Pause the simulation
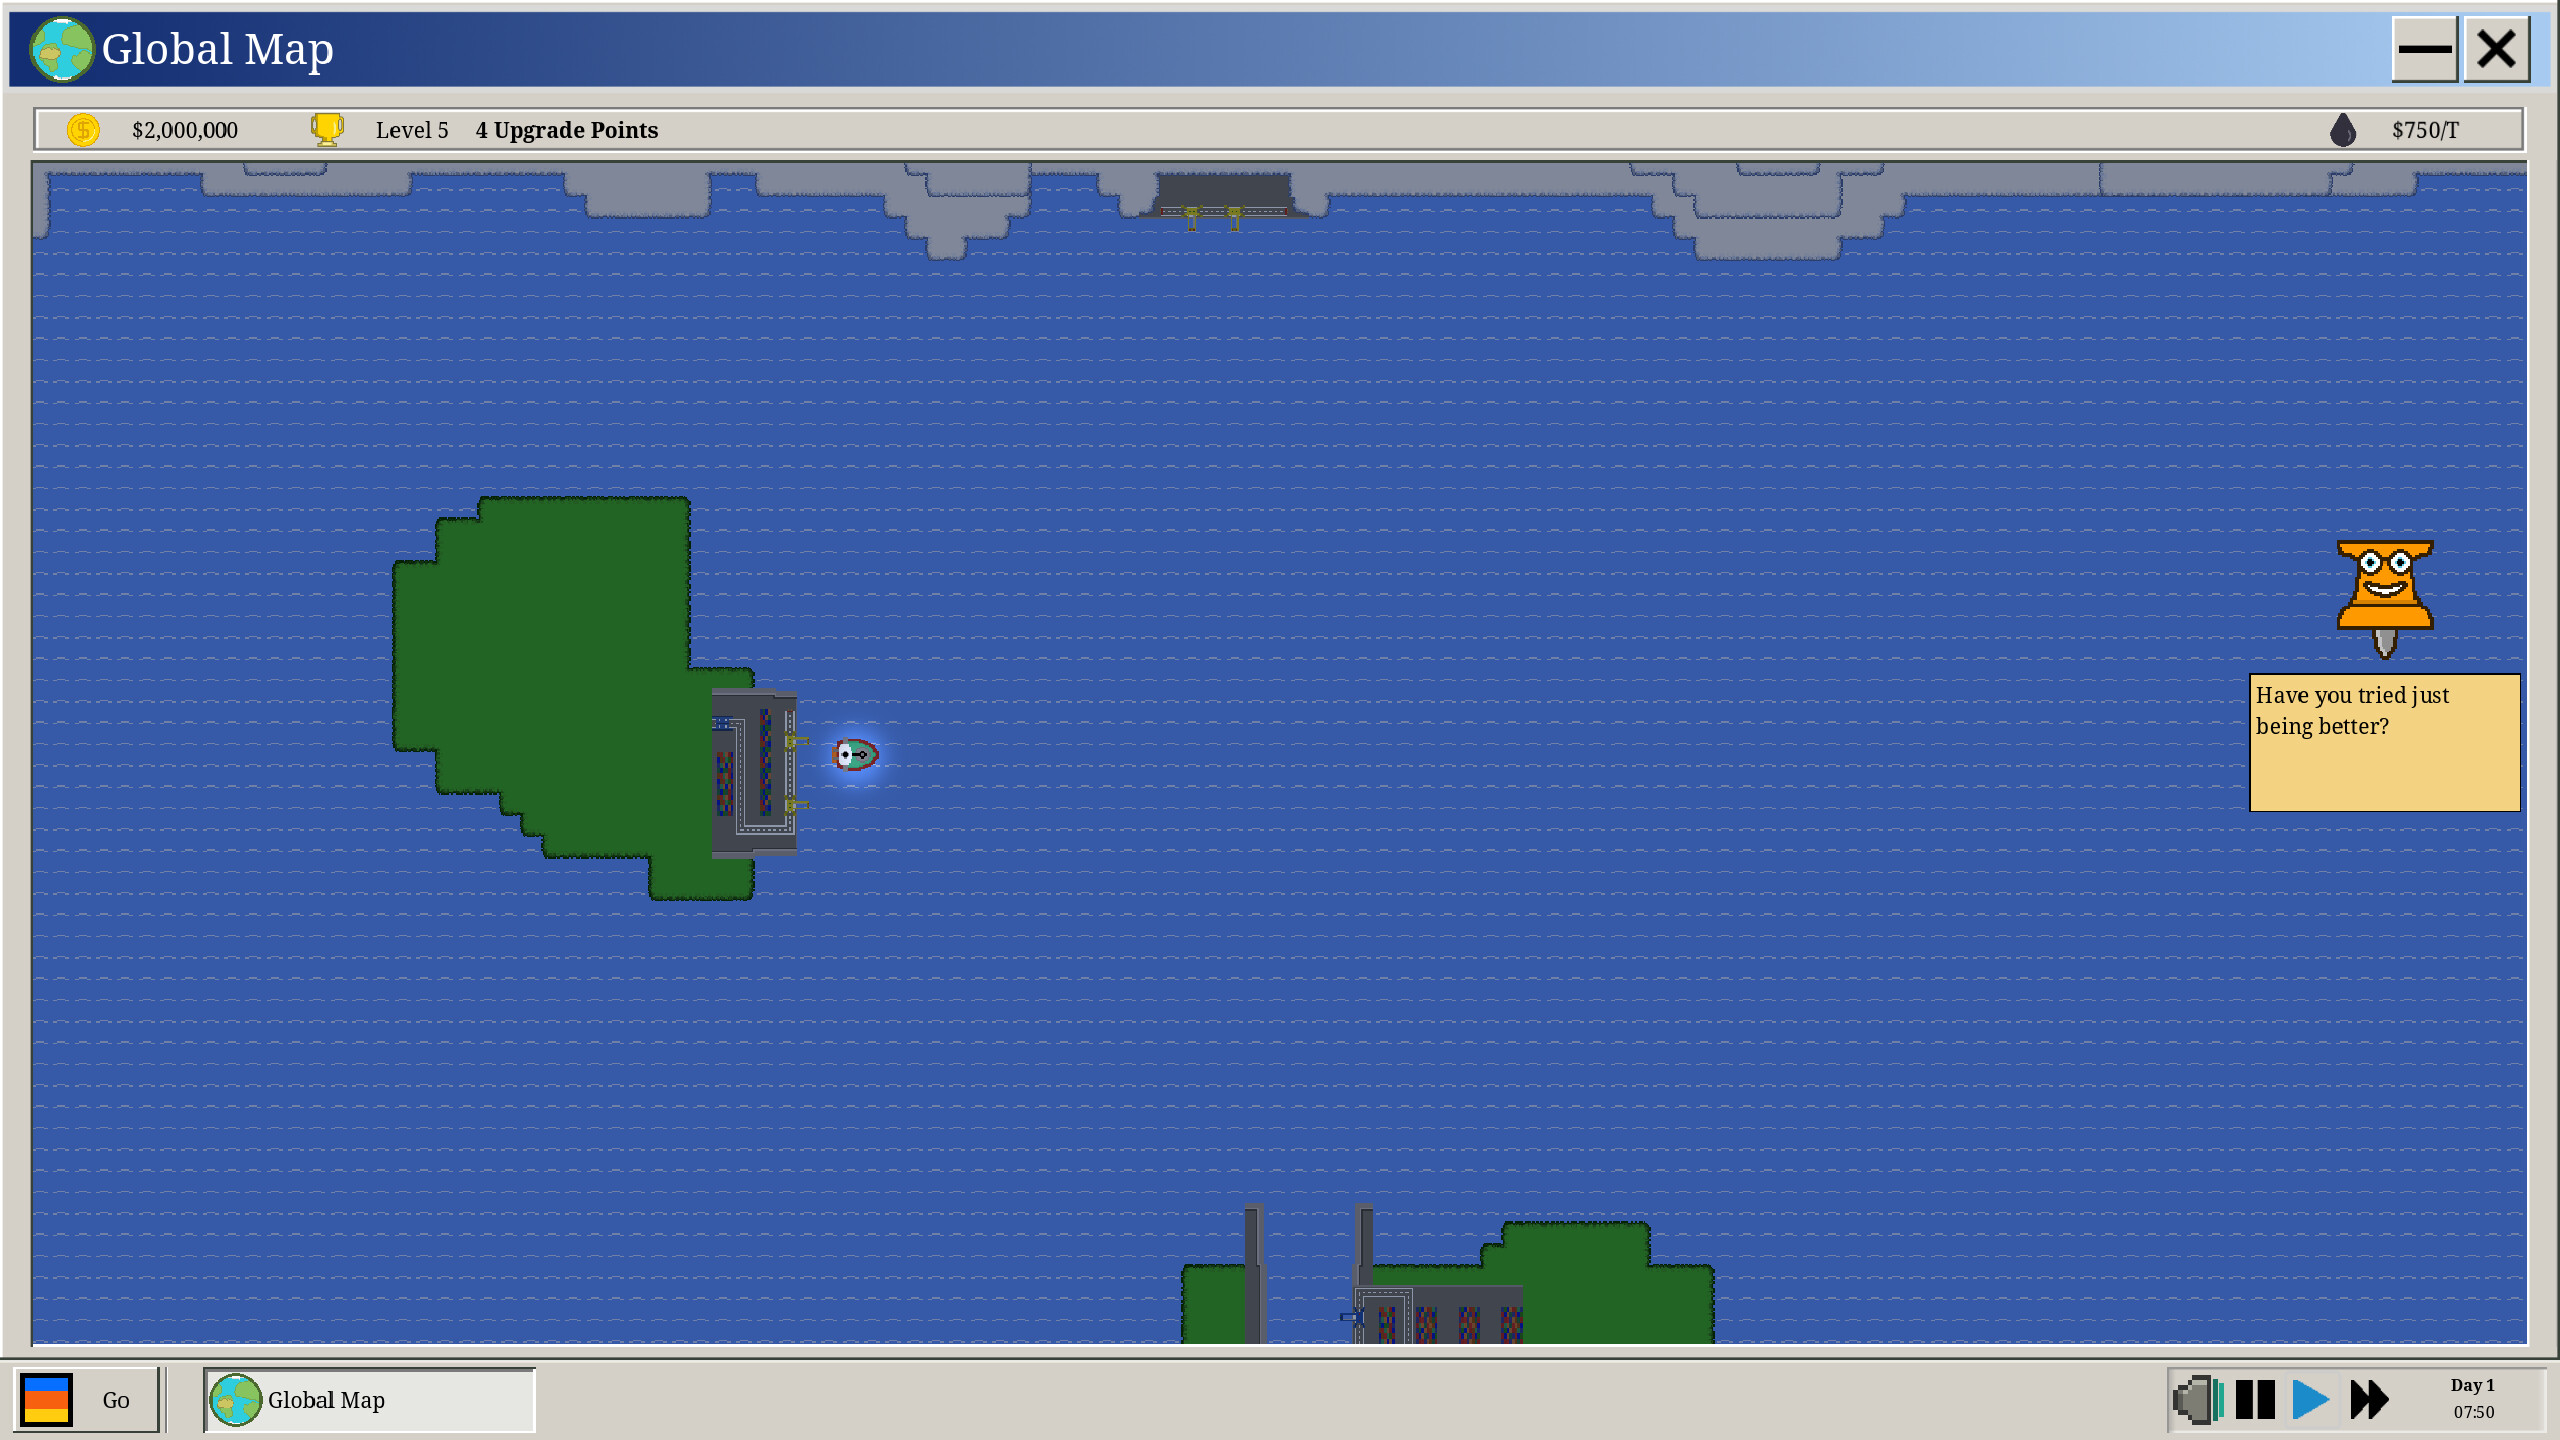2560x1440 pixels. click(x=2253, y=1400)
